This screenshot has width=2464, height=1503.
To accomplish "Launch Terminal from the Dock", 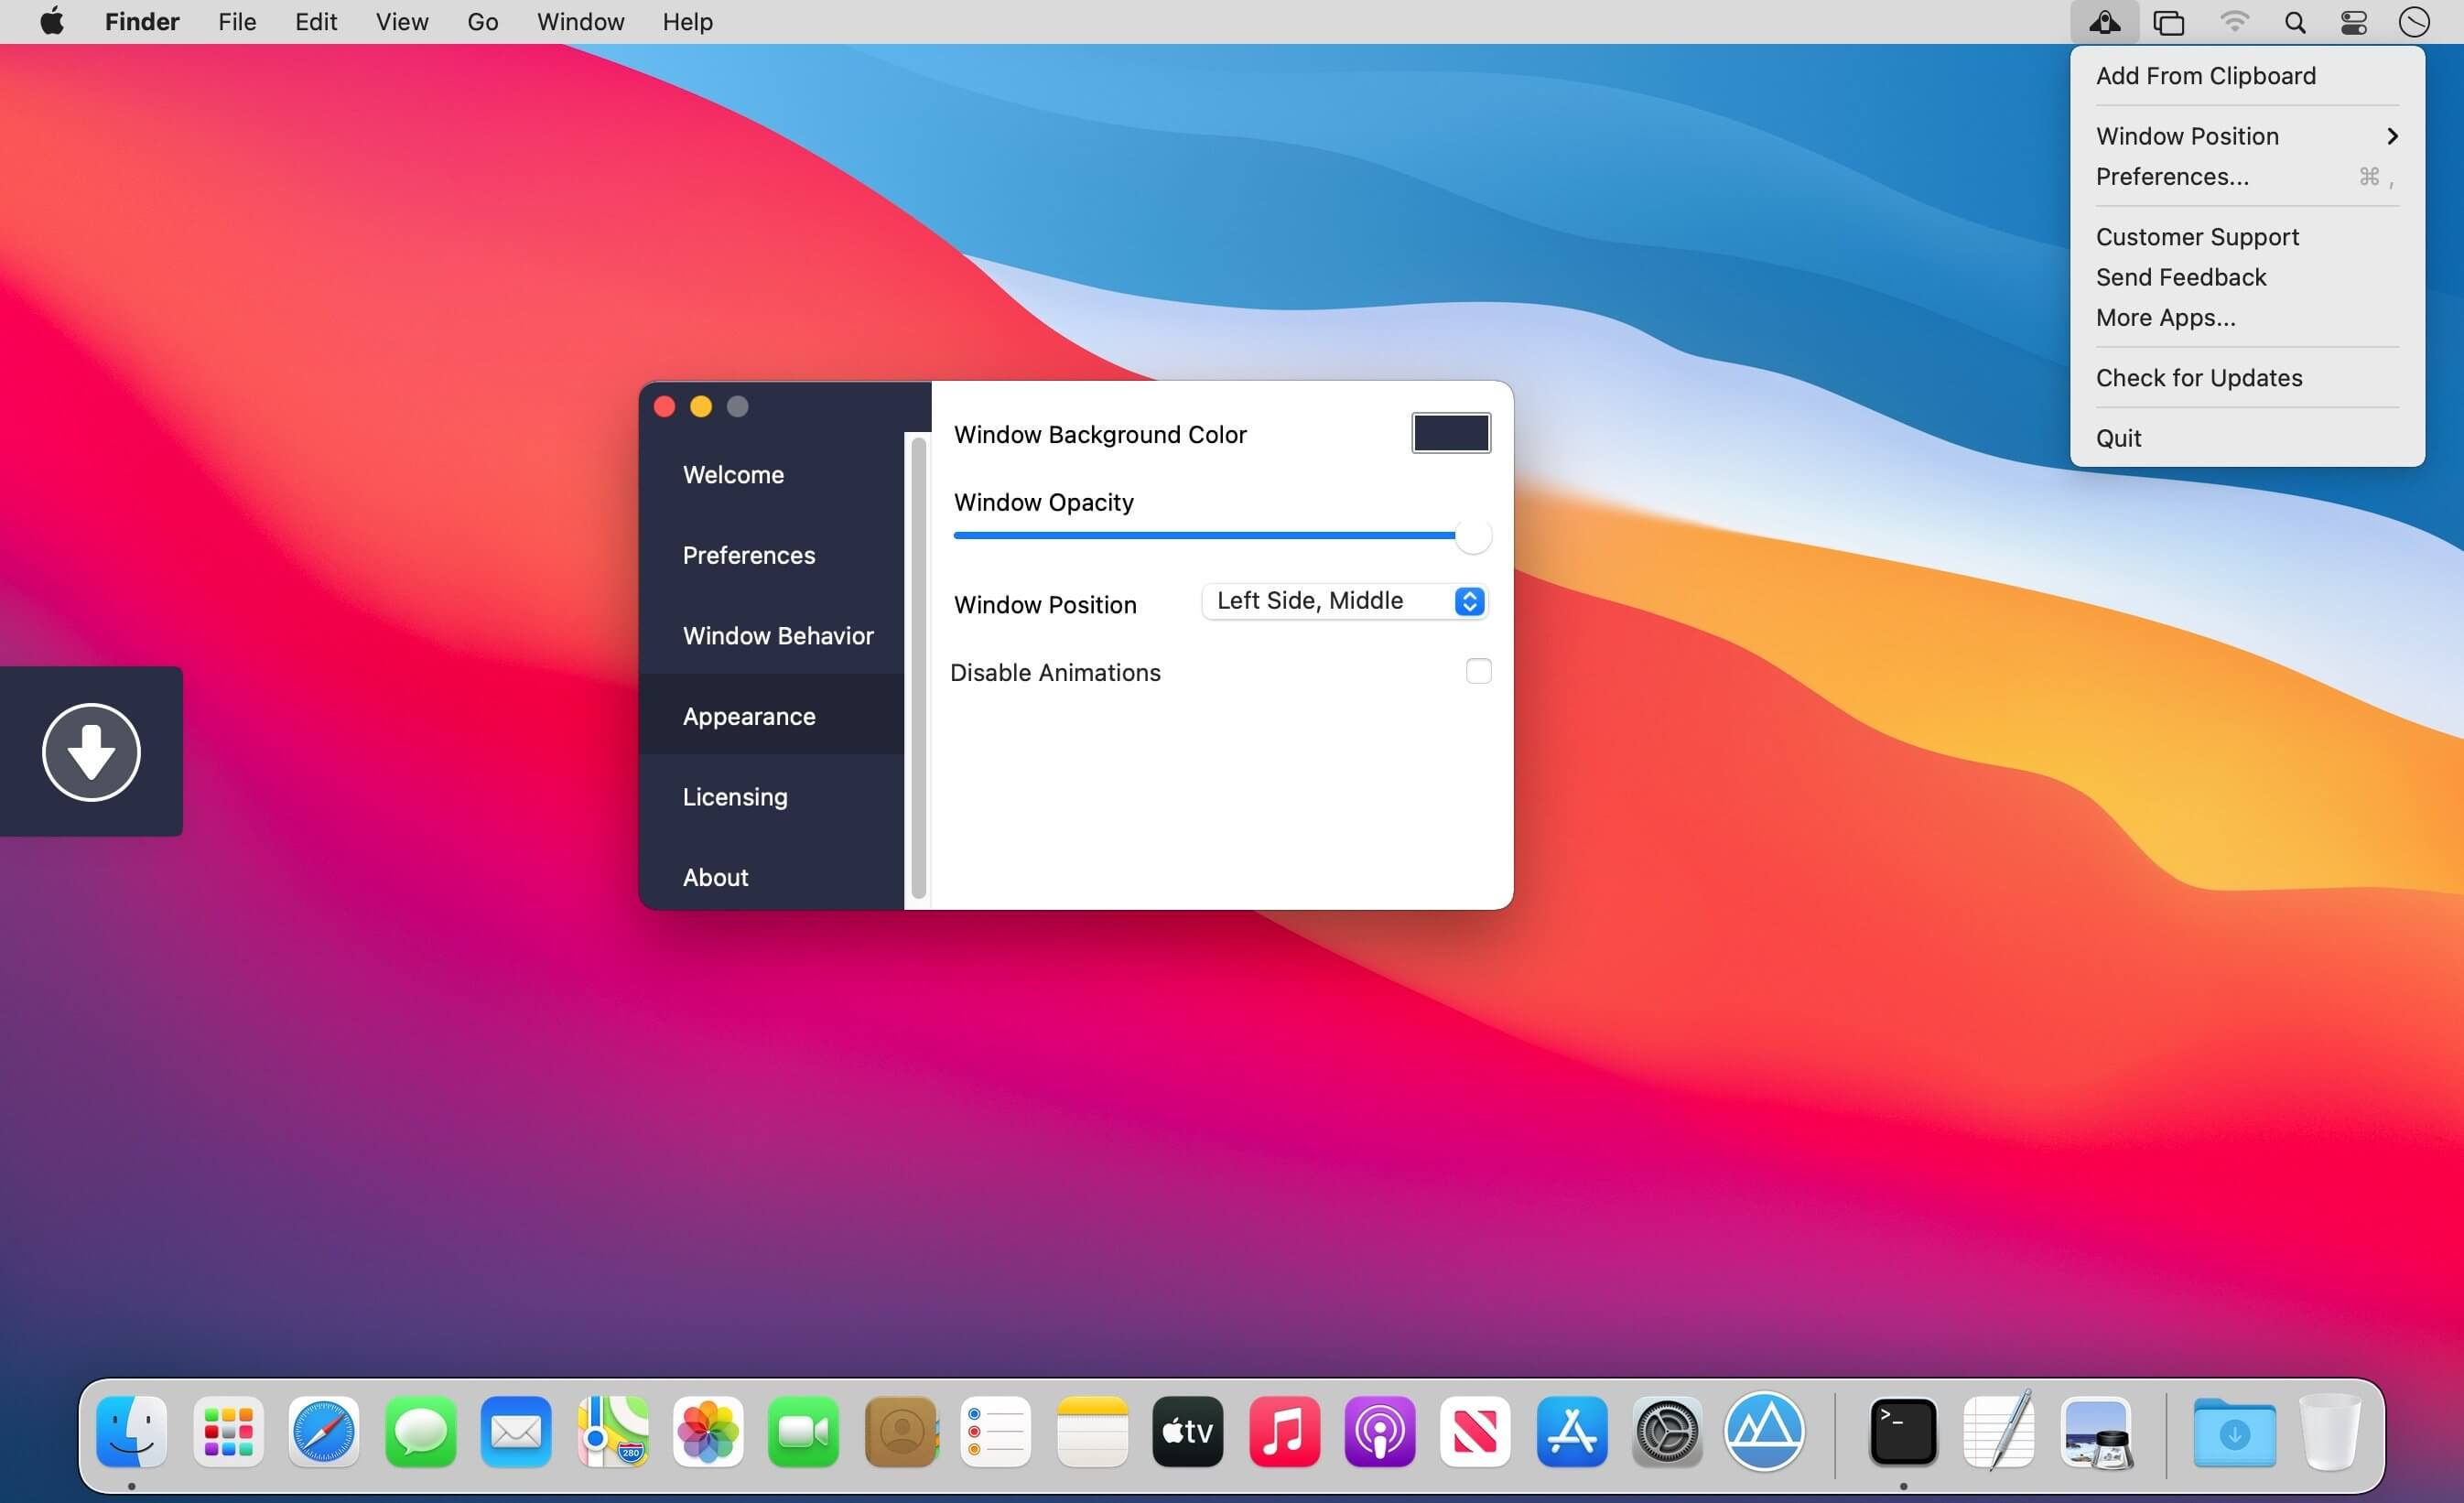I will pyautogui.click(x=1903, y=1432).
